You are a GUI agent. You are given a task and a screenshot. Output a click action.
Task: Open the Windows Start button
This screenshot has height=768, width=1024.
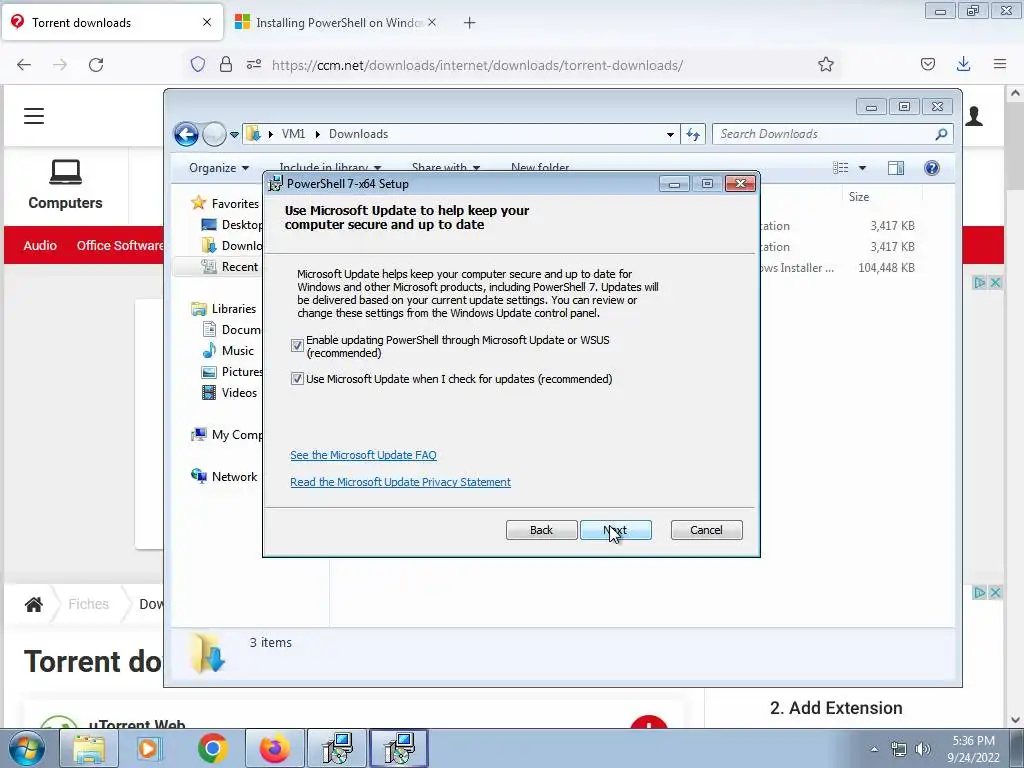click(27, 749)
